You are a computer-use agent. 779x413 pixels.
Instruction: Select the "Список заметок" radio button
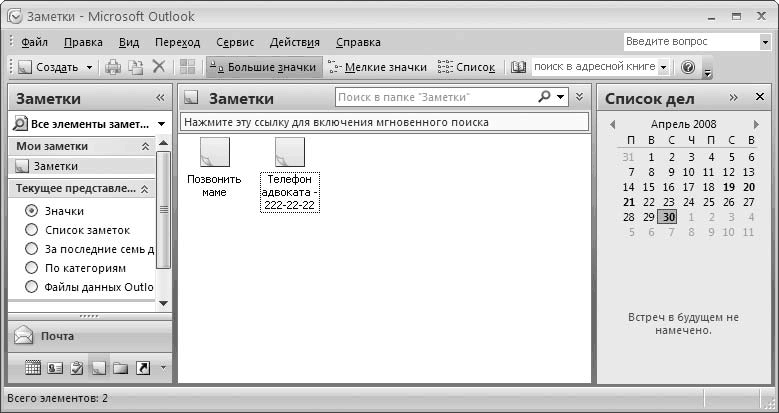pos(31,230)
